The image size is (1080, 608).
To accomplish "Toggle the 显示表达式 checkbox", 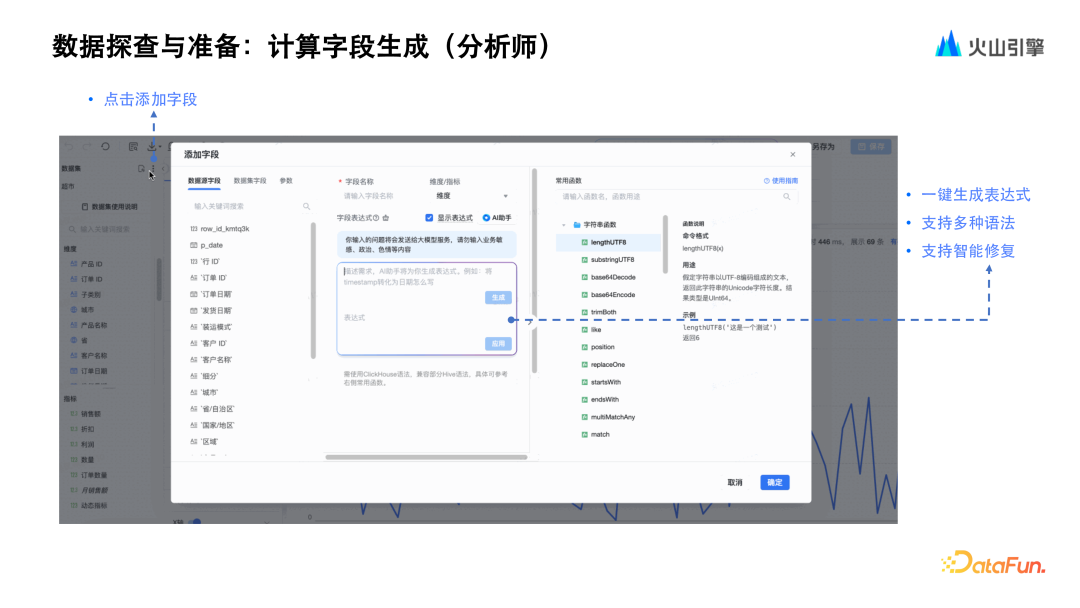I will pyautogui.click(x=429, y=217).
